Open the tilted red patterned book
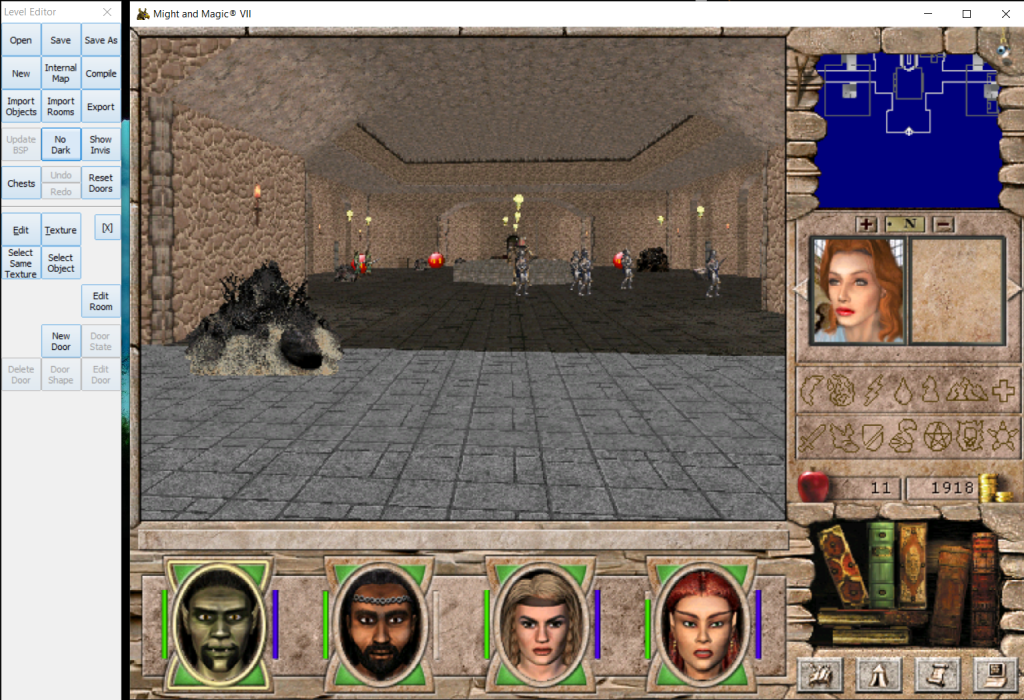This screenshot has height=700, width=1024. (844, 567)
